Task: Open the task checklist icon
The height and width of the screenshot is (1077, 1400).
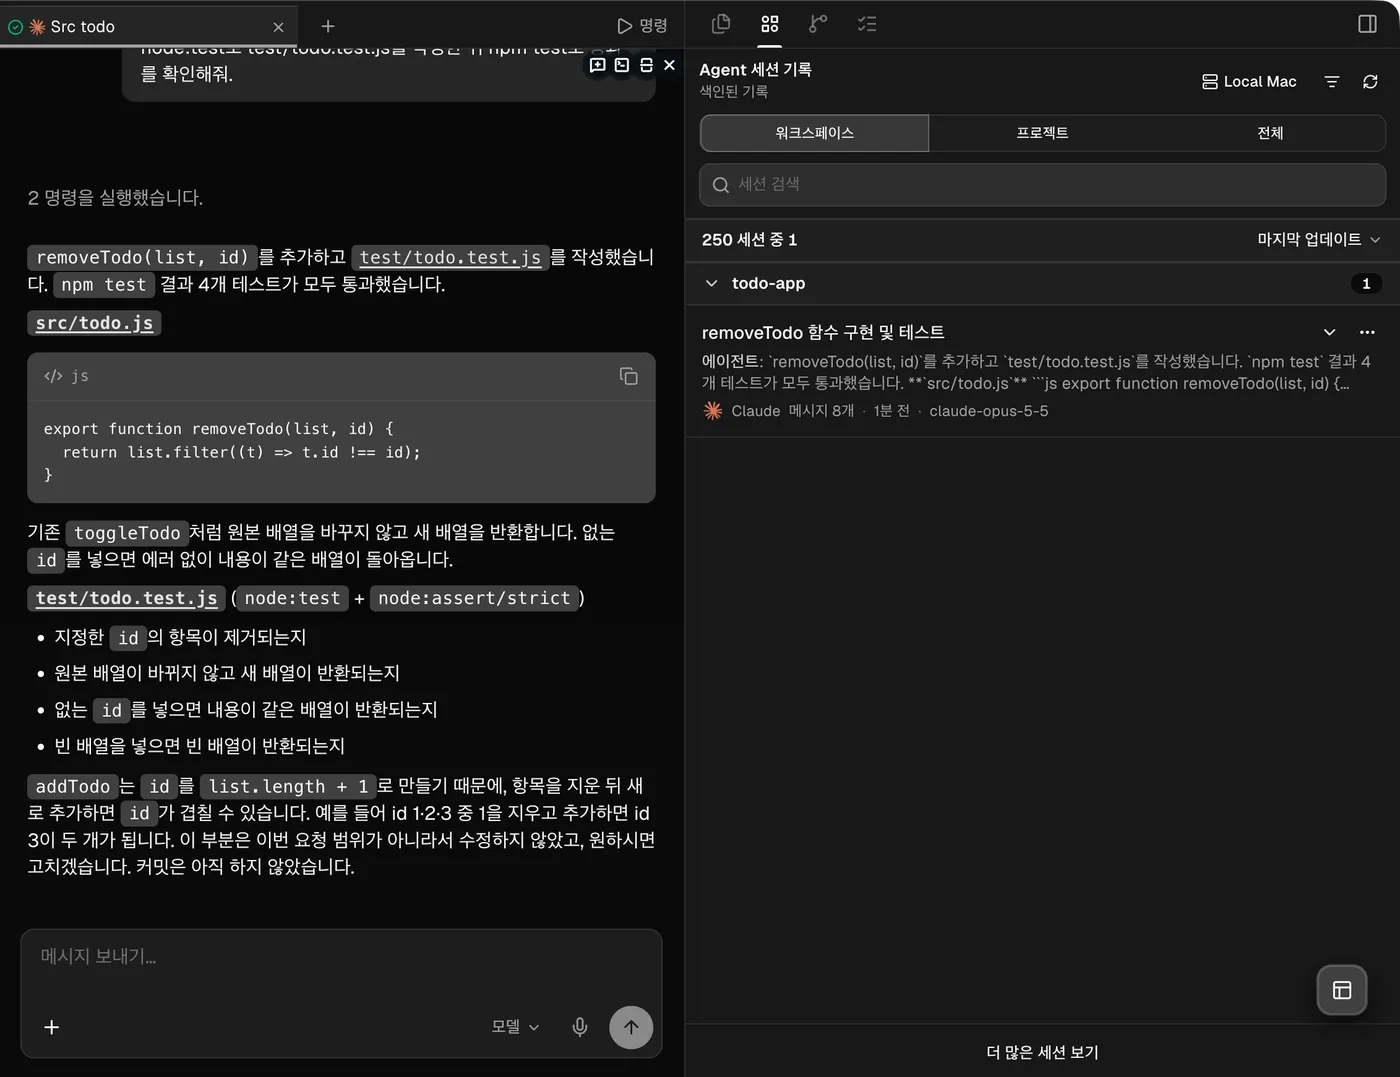Action: (867, 24)
